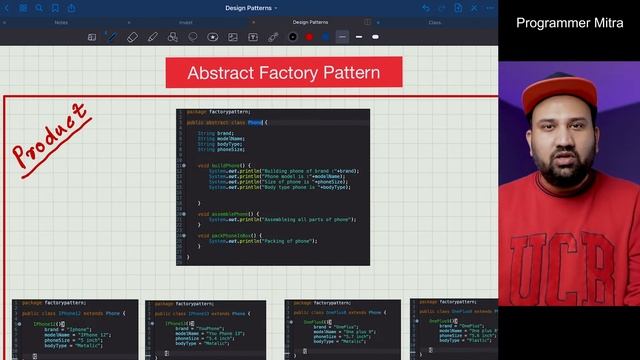Select the Image insert tool
This screenshot has height=360, width=640.
233,37
